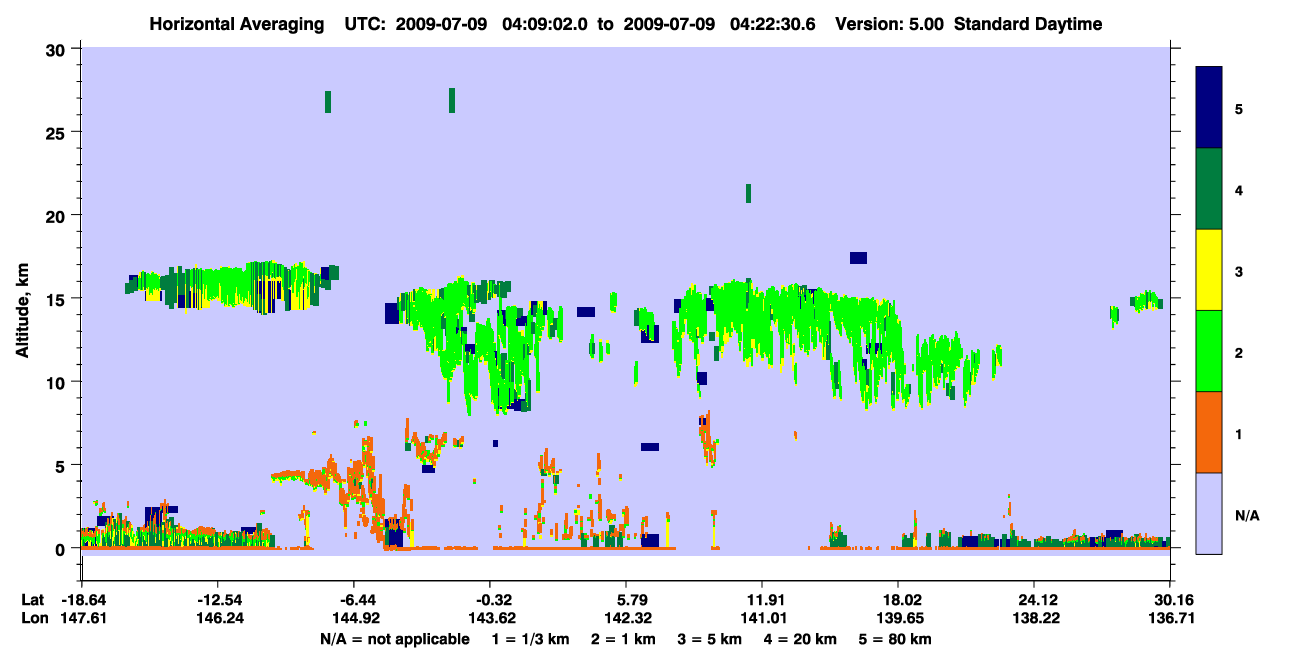Click the '3 = 5 km' legend text
The height and width of the screenshot is (667, 1300).
pos(710,639)
